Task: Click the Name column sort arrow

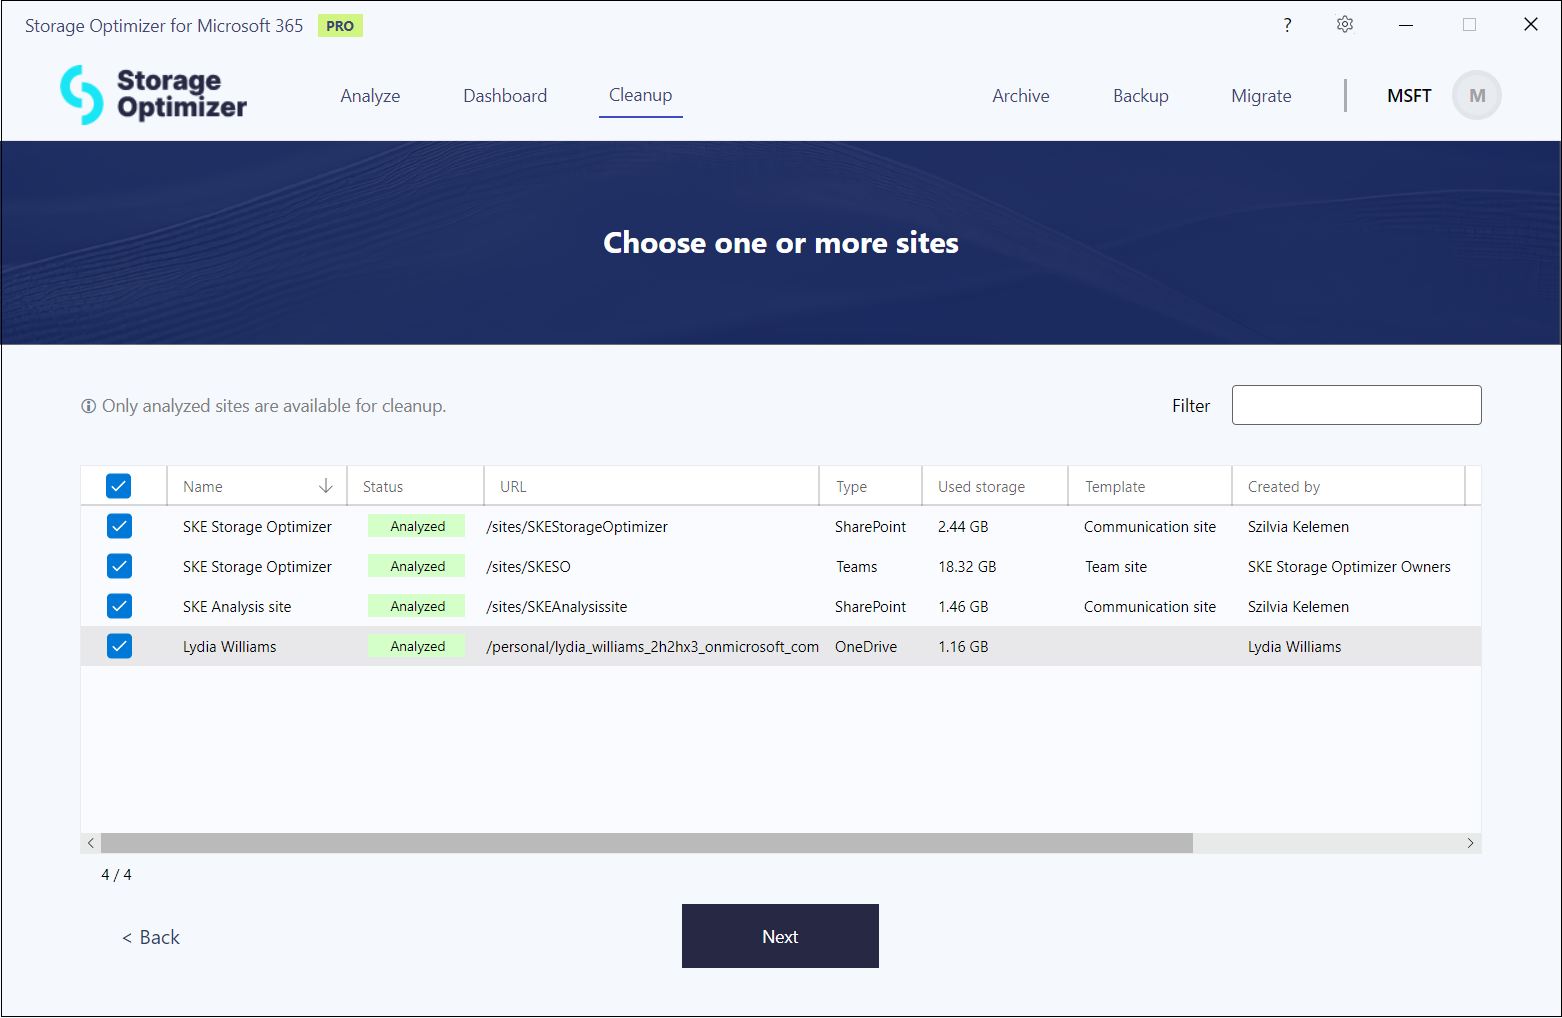Action: 325,486
